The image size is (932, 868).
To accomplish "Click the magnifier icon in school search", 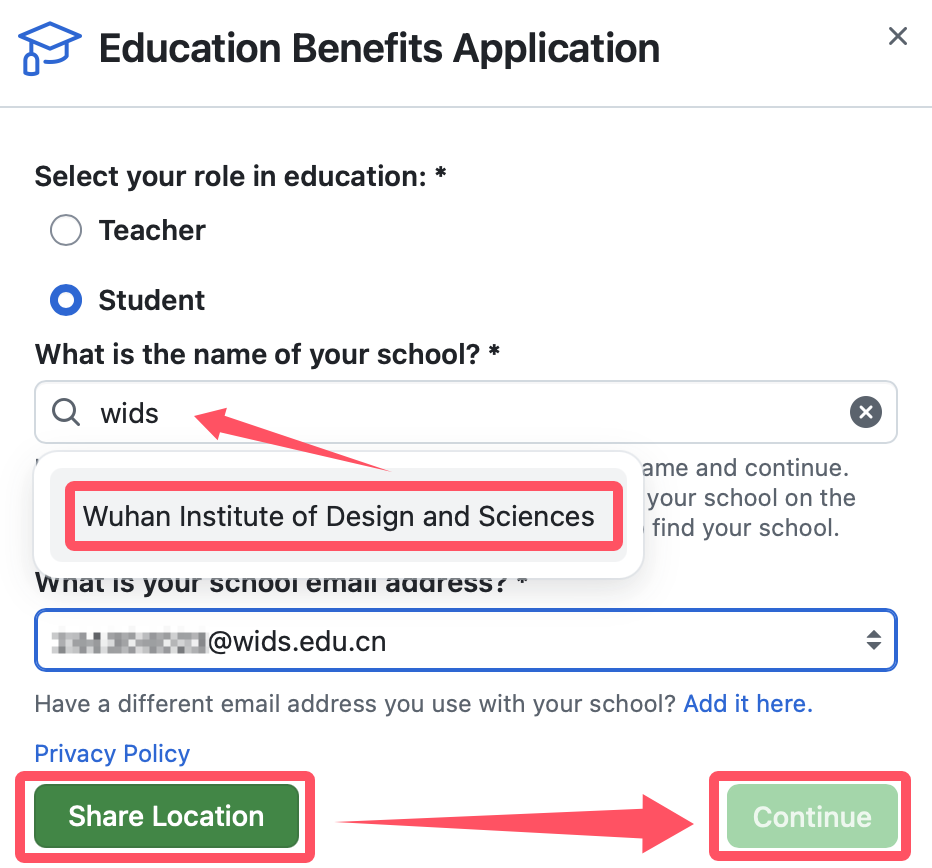I will 66,412.
